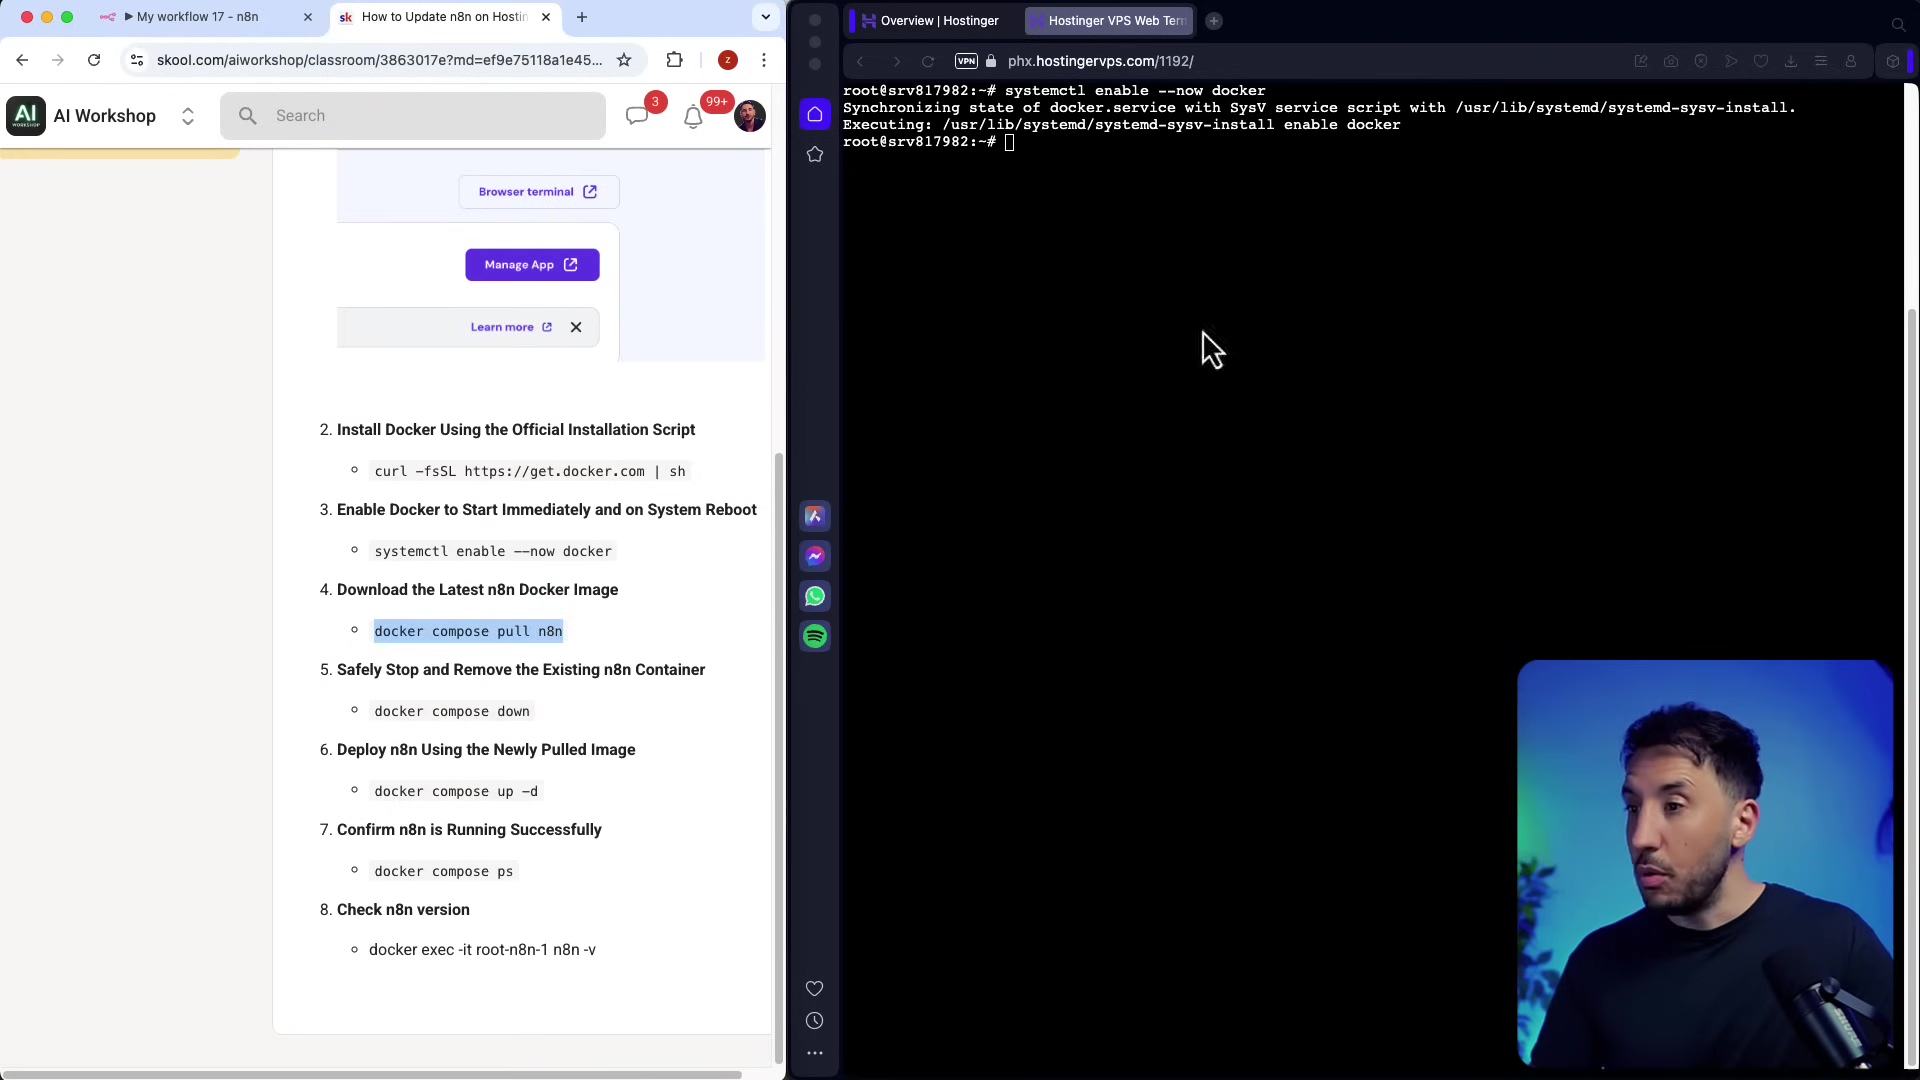Screen dimensions: 1920x1080
Task: Expand AI Workshop community switcher
Action: coord(188,116)
